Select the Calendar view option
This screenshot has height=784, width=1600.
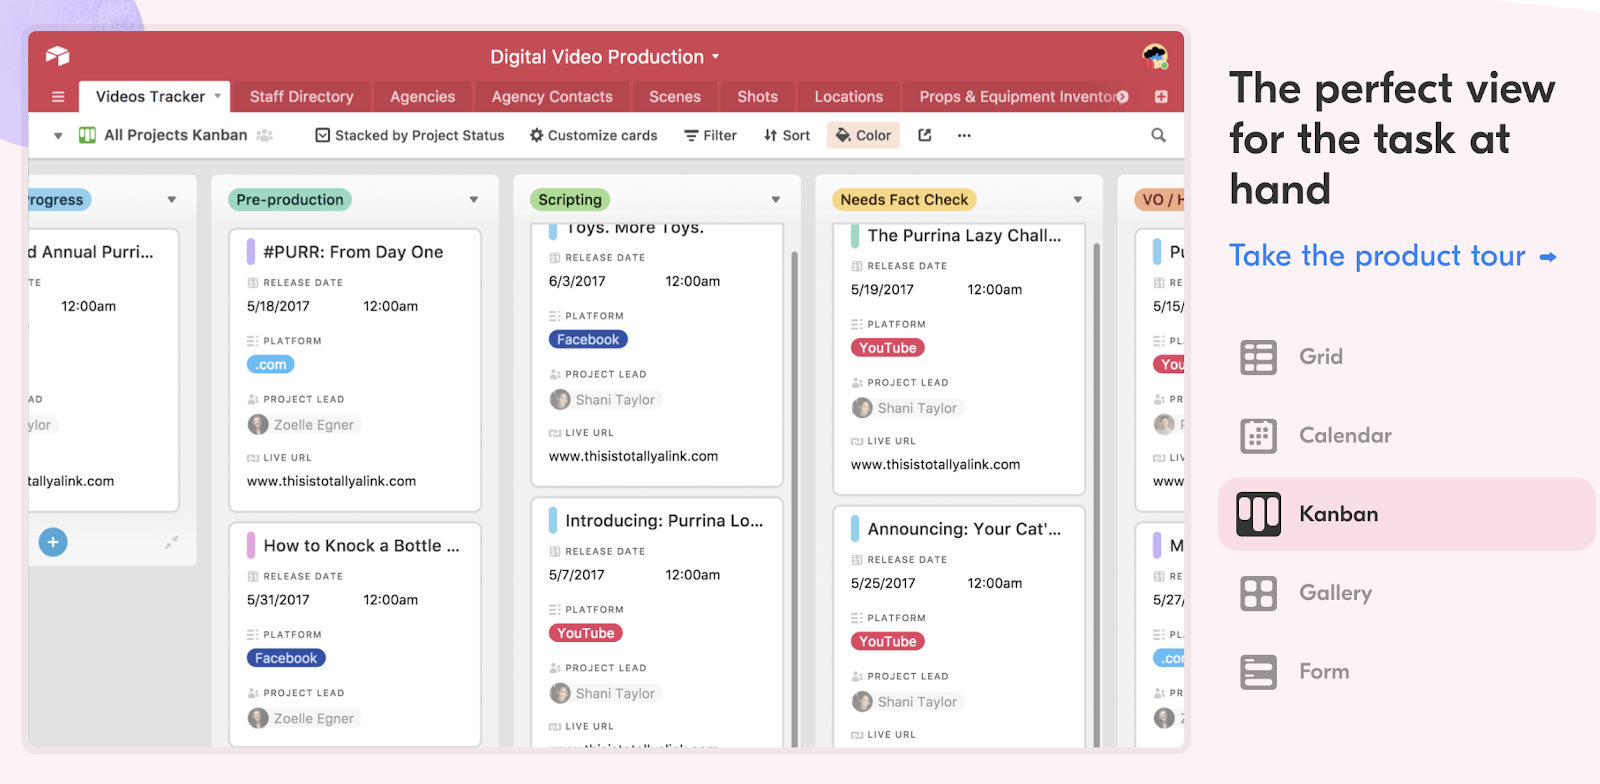1344,436
